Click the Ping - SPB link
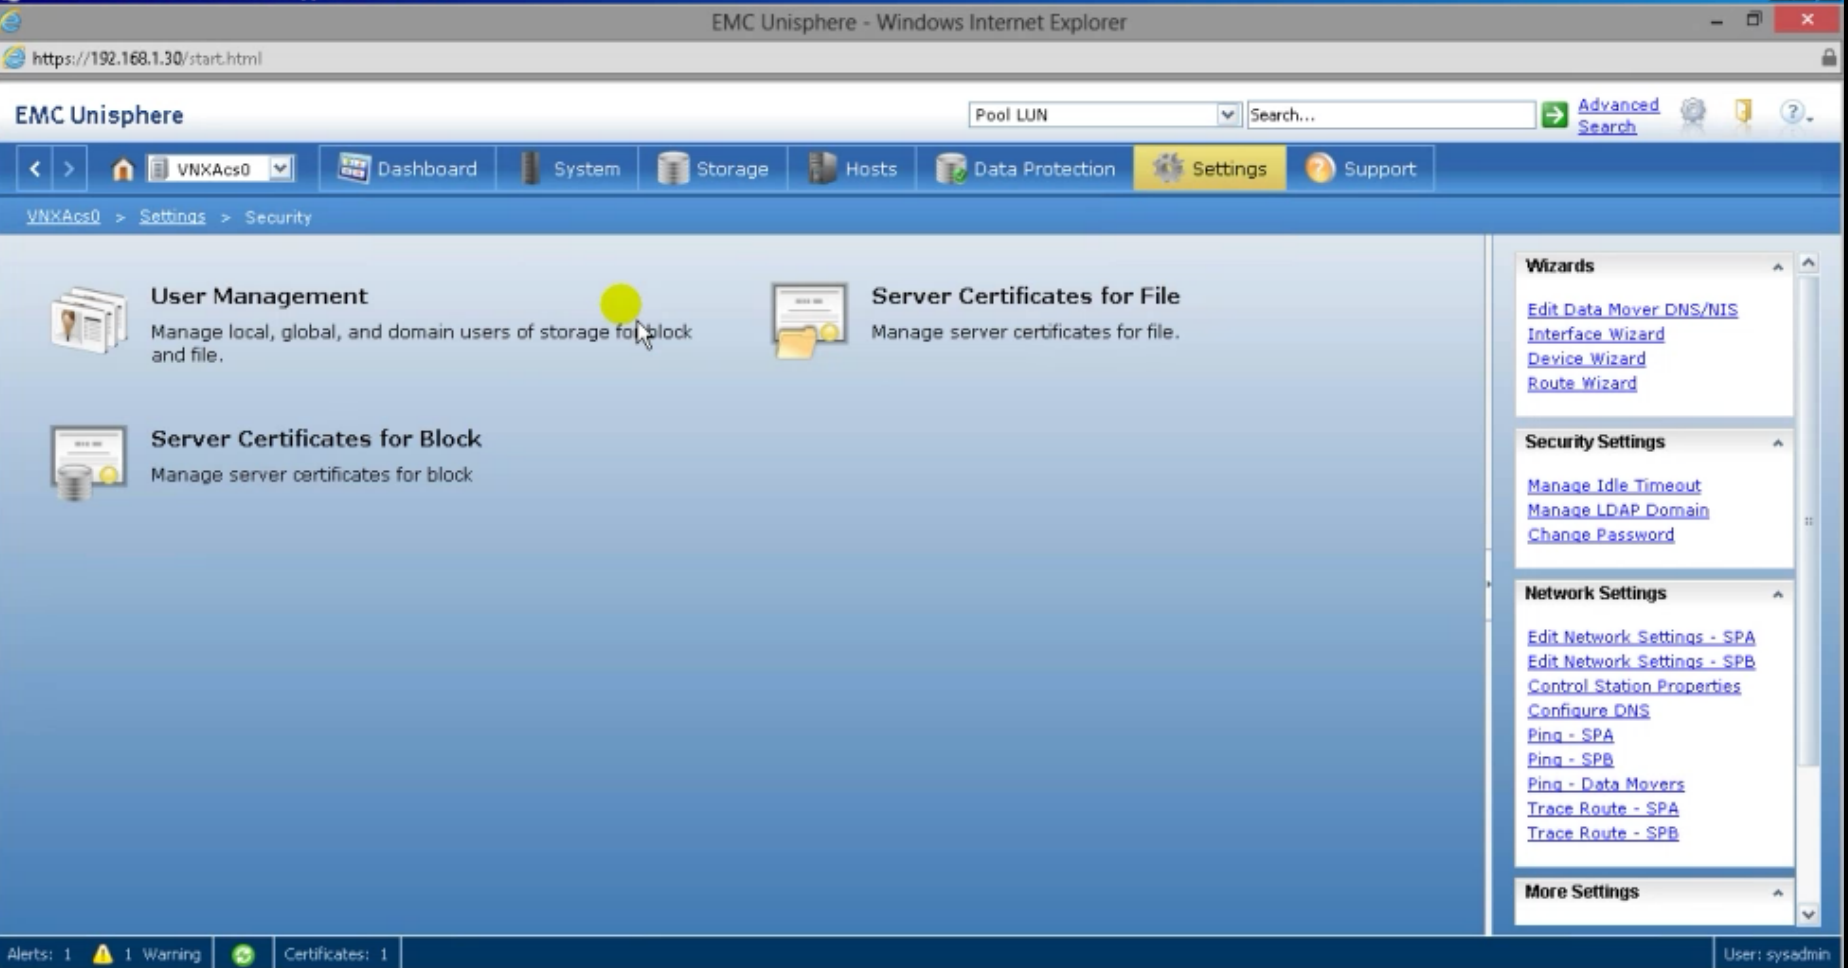This screenshot has height=968, width=1848. 1570,760
